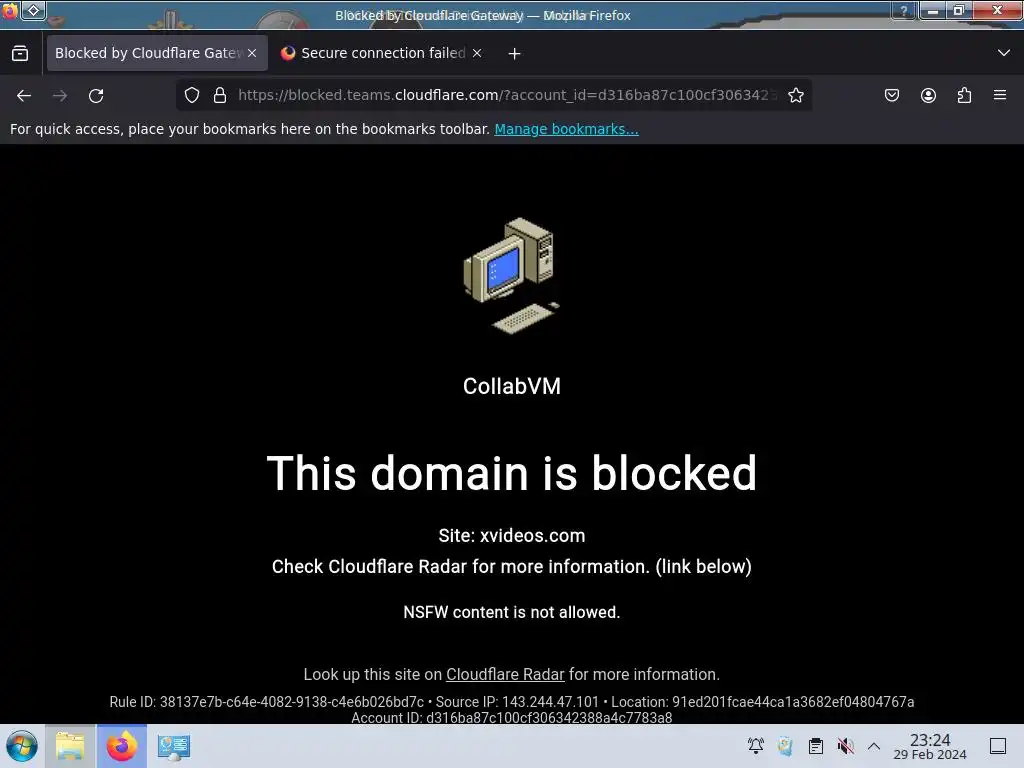Open Manage bookmarks link
This screenshot has width=1024, height=768.
click(566, 129)
